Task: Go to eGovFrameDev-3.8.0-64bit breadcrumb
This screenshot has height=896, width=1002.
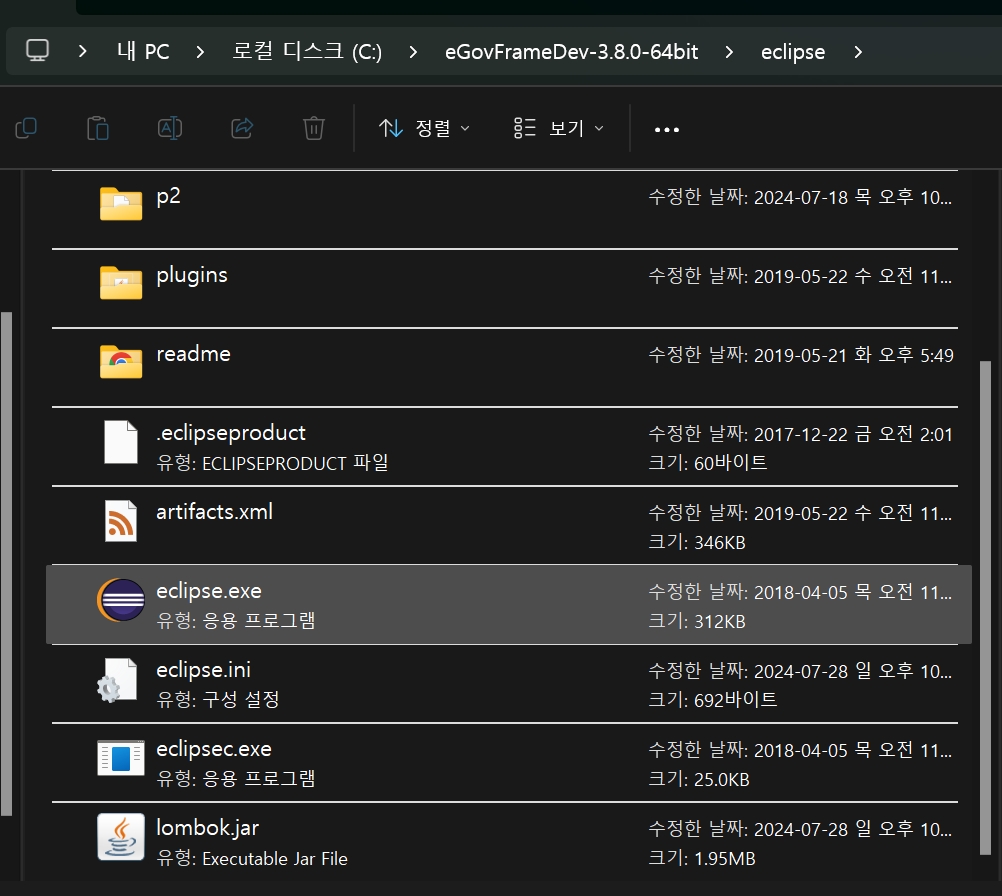Action: 571,51
